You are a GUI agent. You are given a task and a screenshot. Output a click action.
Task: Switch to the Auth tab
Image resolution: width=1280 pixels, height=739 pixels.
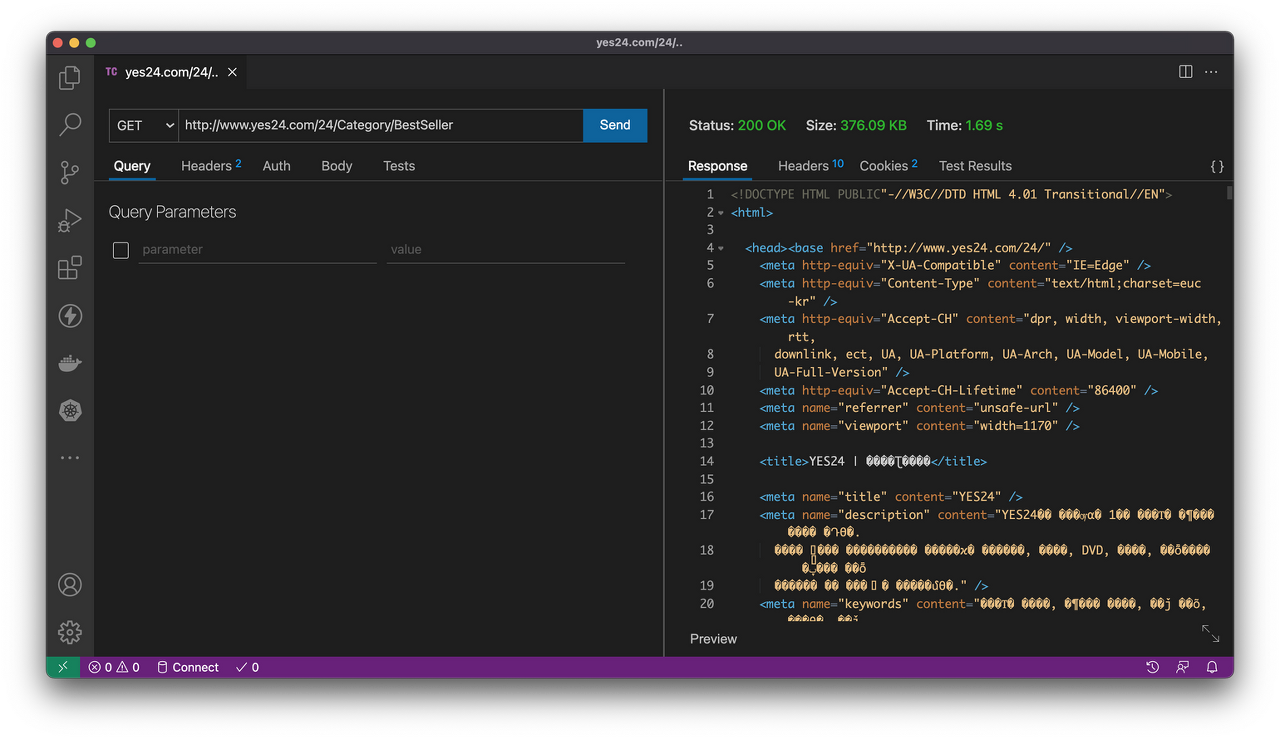pos(277,166)
